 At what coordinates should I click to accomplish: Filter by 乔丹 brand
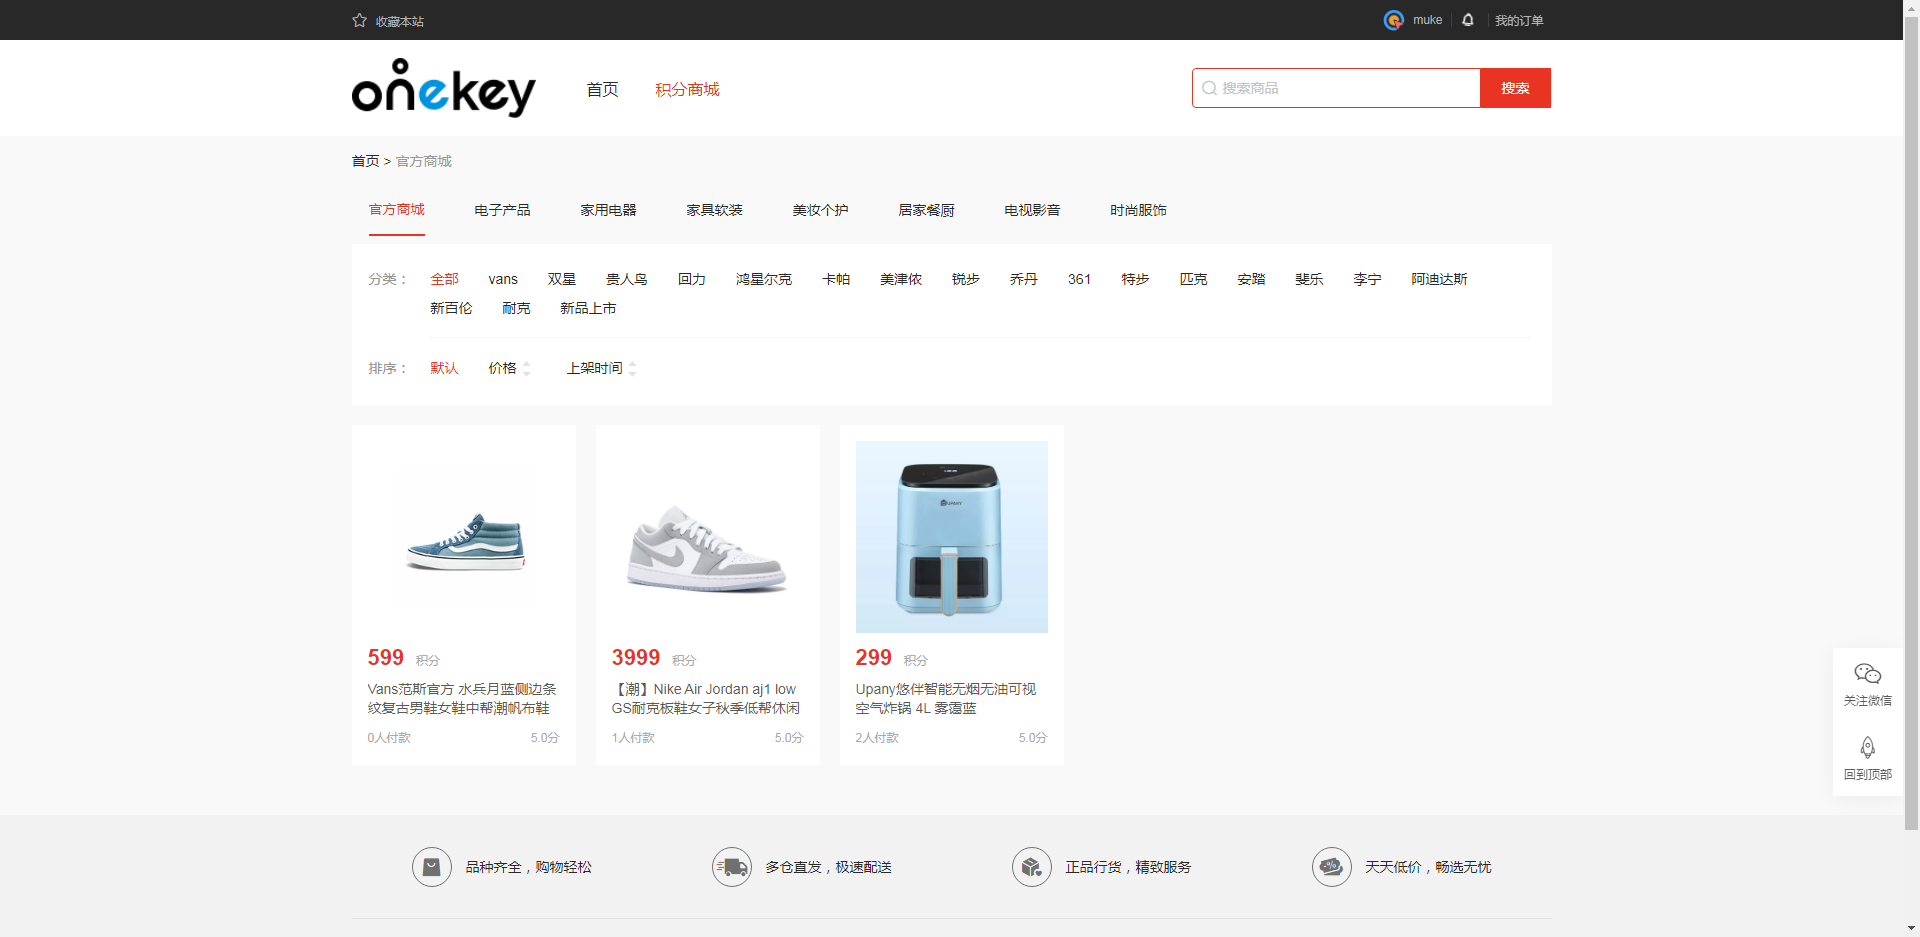coord(1023,279)
